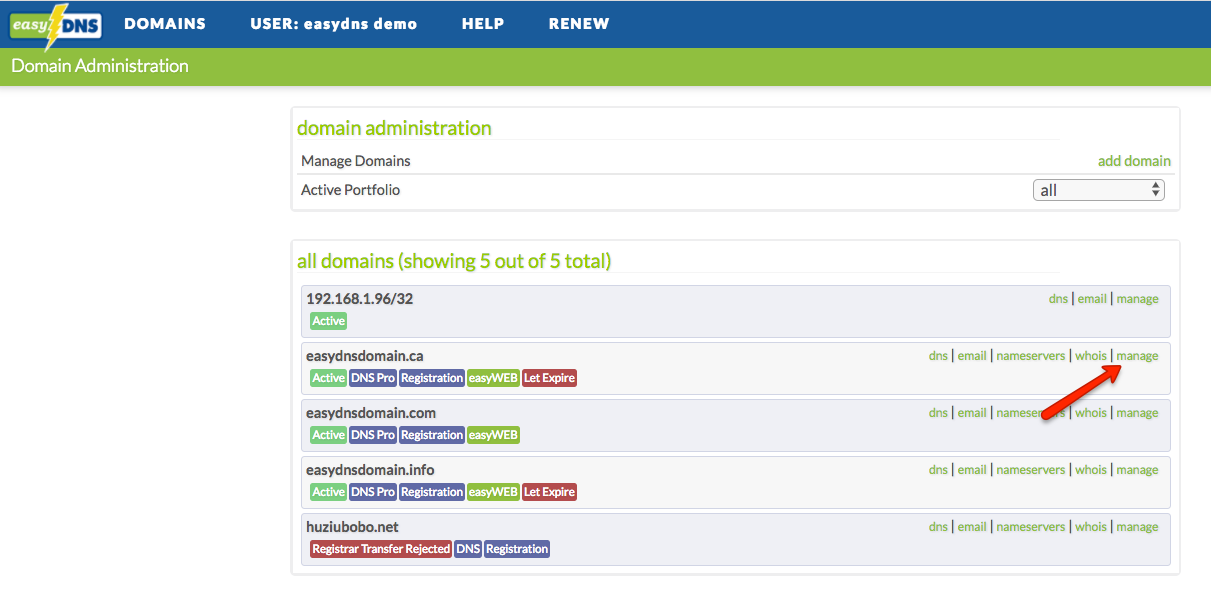Expand the Active Portfolio dropdown

pyautogui.click(x=1099, y=190)
